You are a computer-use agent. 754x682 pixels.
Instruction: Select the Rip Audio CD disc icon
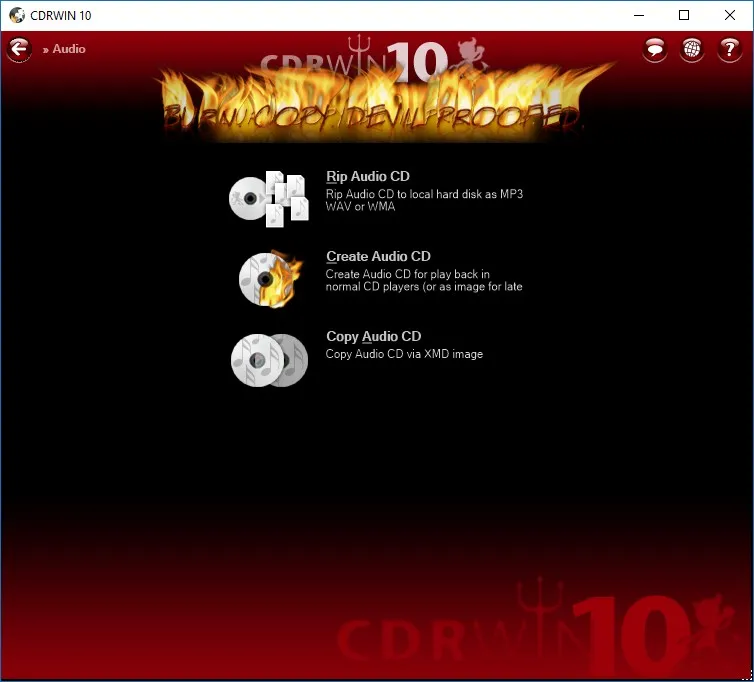269,199
